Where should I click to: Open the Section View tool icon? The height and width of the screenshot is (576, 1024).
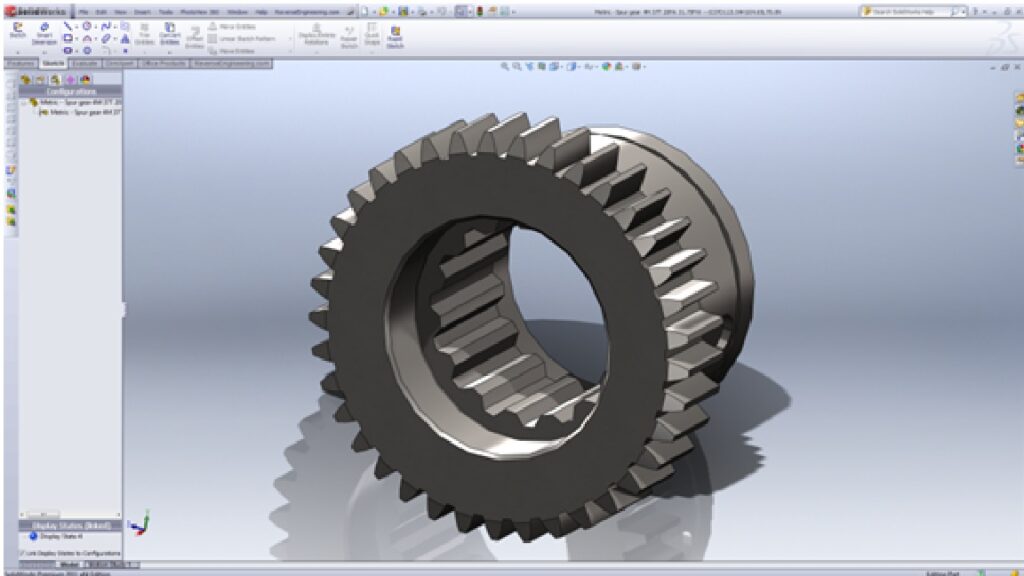tap(540, 66)
